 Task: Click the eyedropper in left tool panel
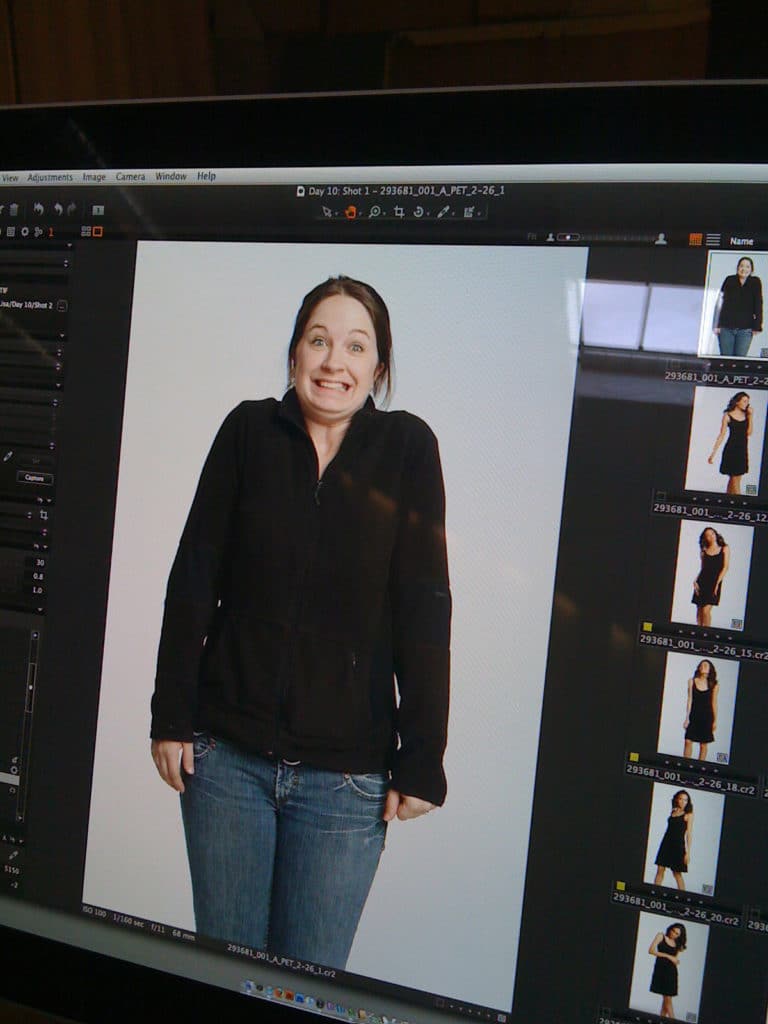8,456
